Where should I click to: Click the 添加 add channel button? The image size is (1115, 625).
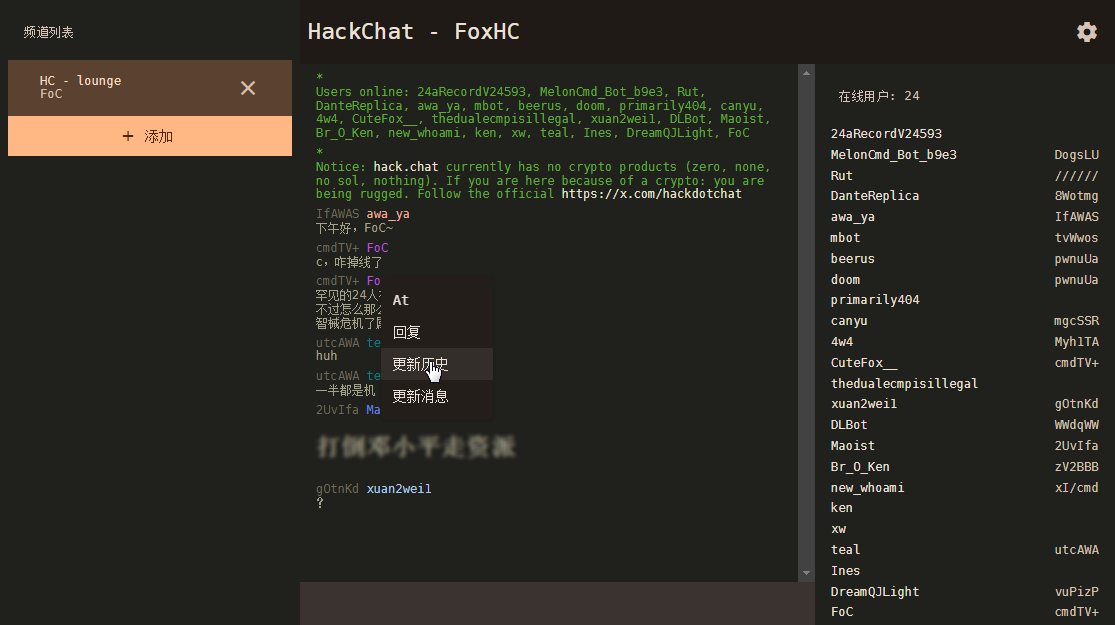click(150, 136)
